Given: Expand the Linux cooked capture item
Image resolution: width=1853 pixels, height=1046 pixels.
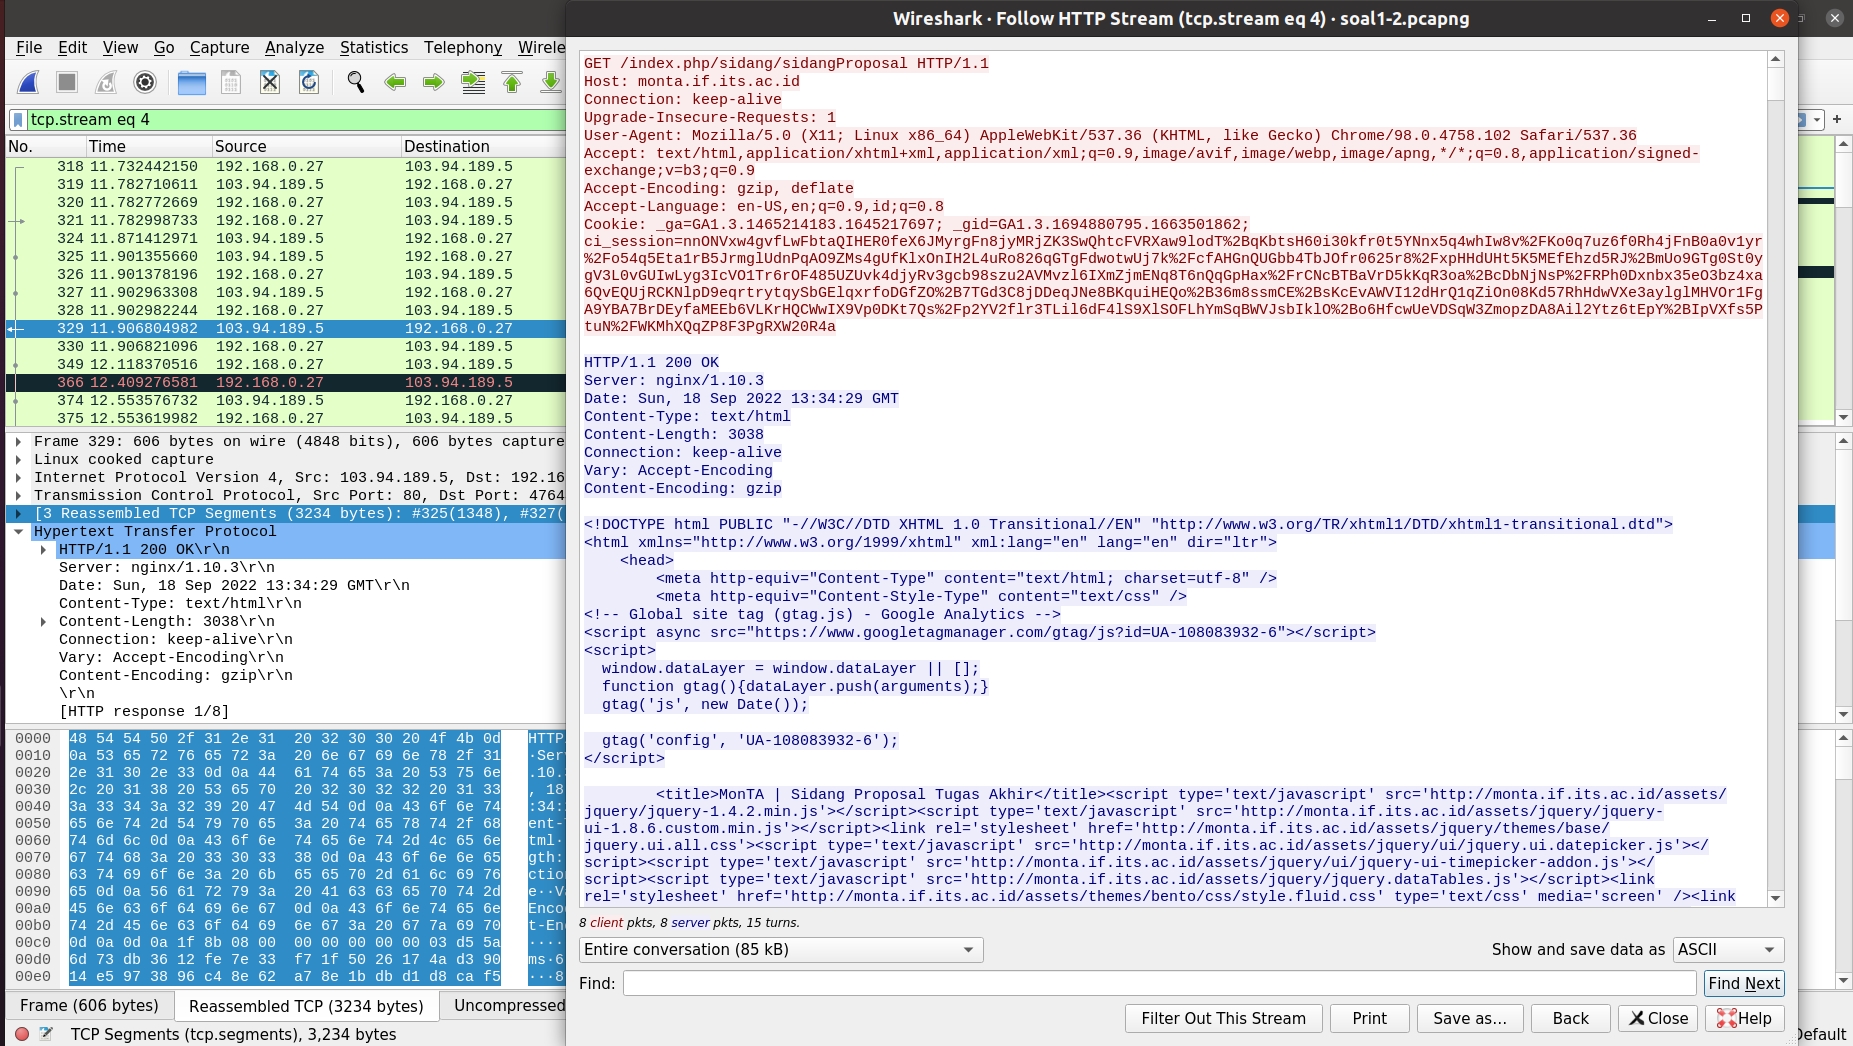Looking at the screenshot, I should click(19, 459).
